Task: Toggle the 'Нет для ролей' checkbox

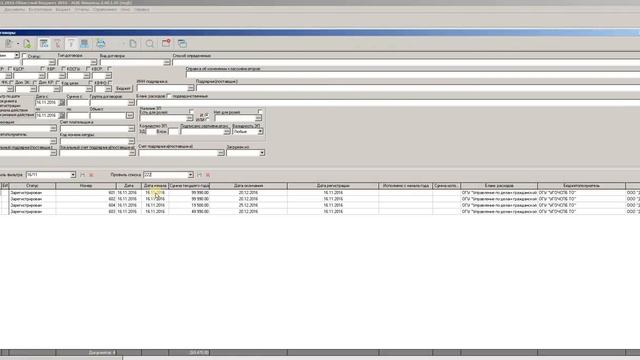Action: [260, 111]
